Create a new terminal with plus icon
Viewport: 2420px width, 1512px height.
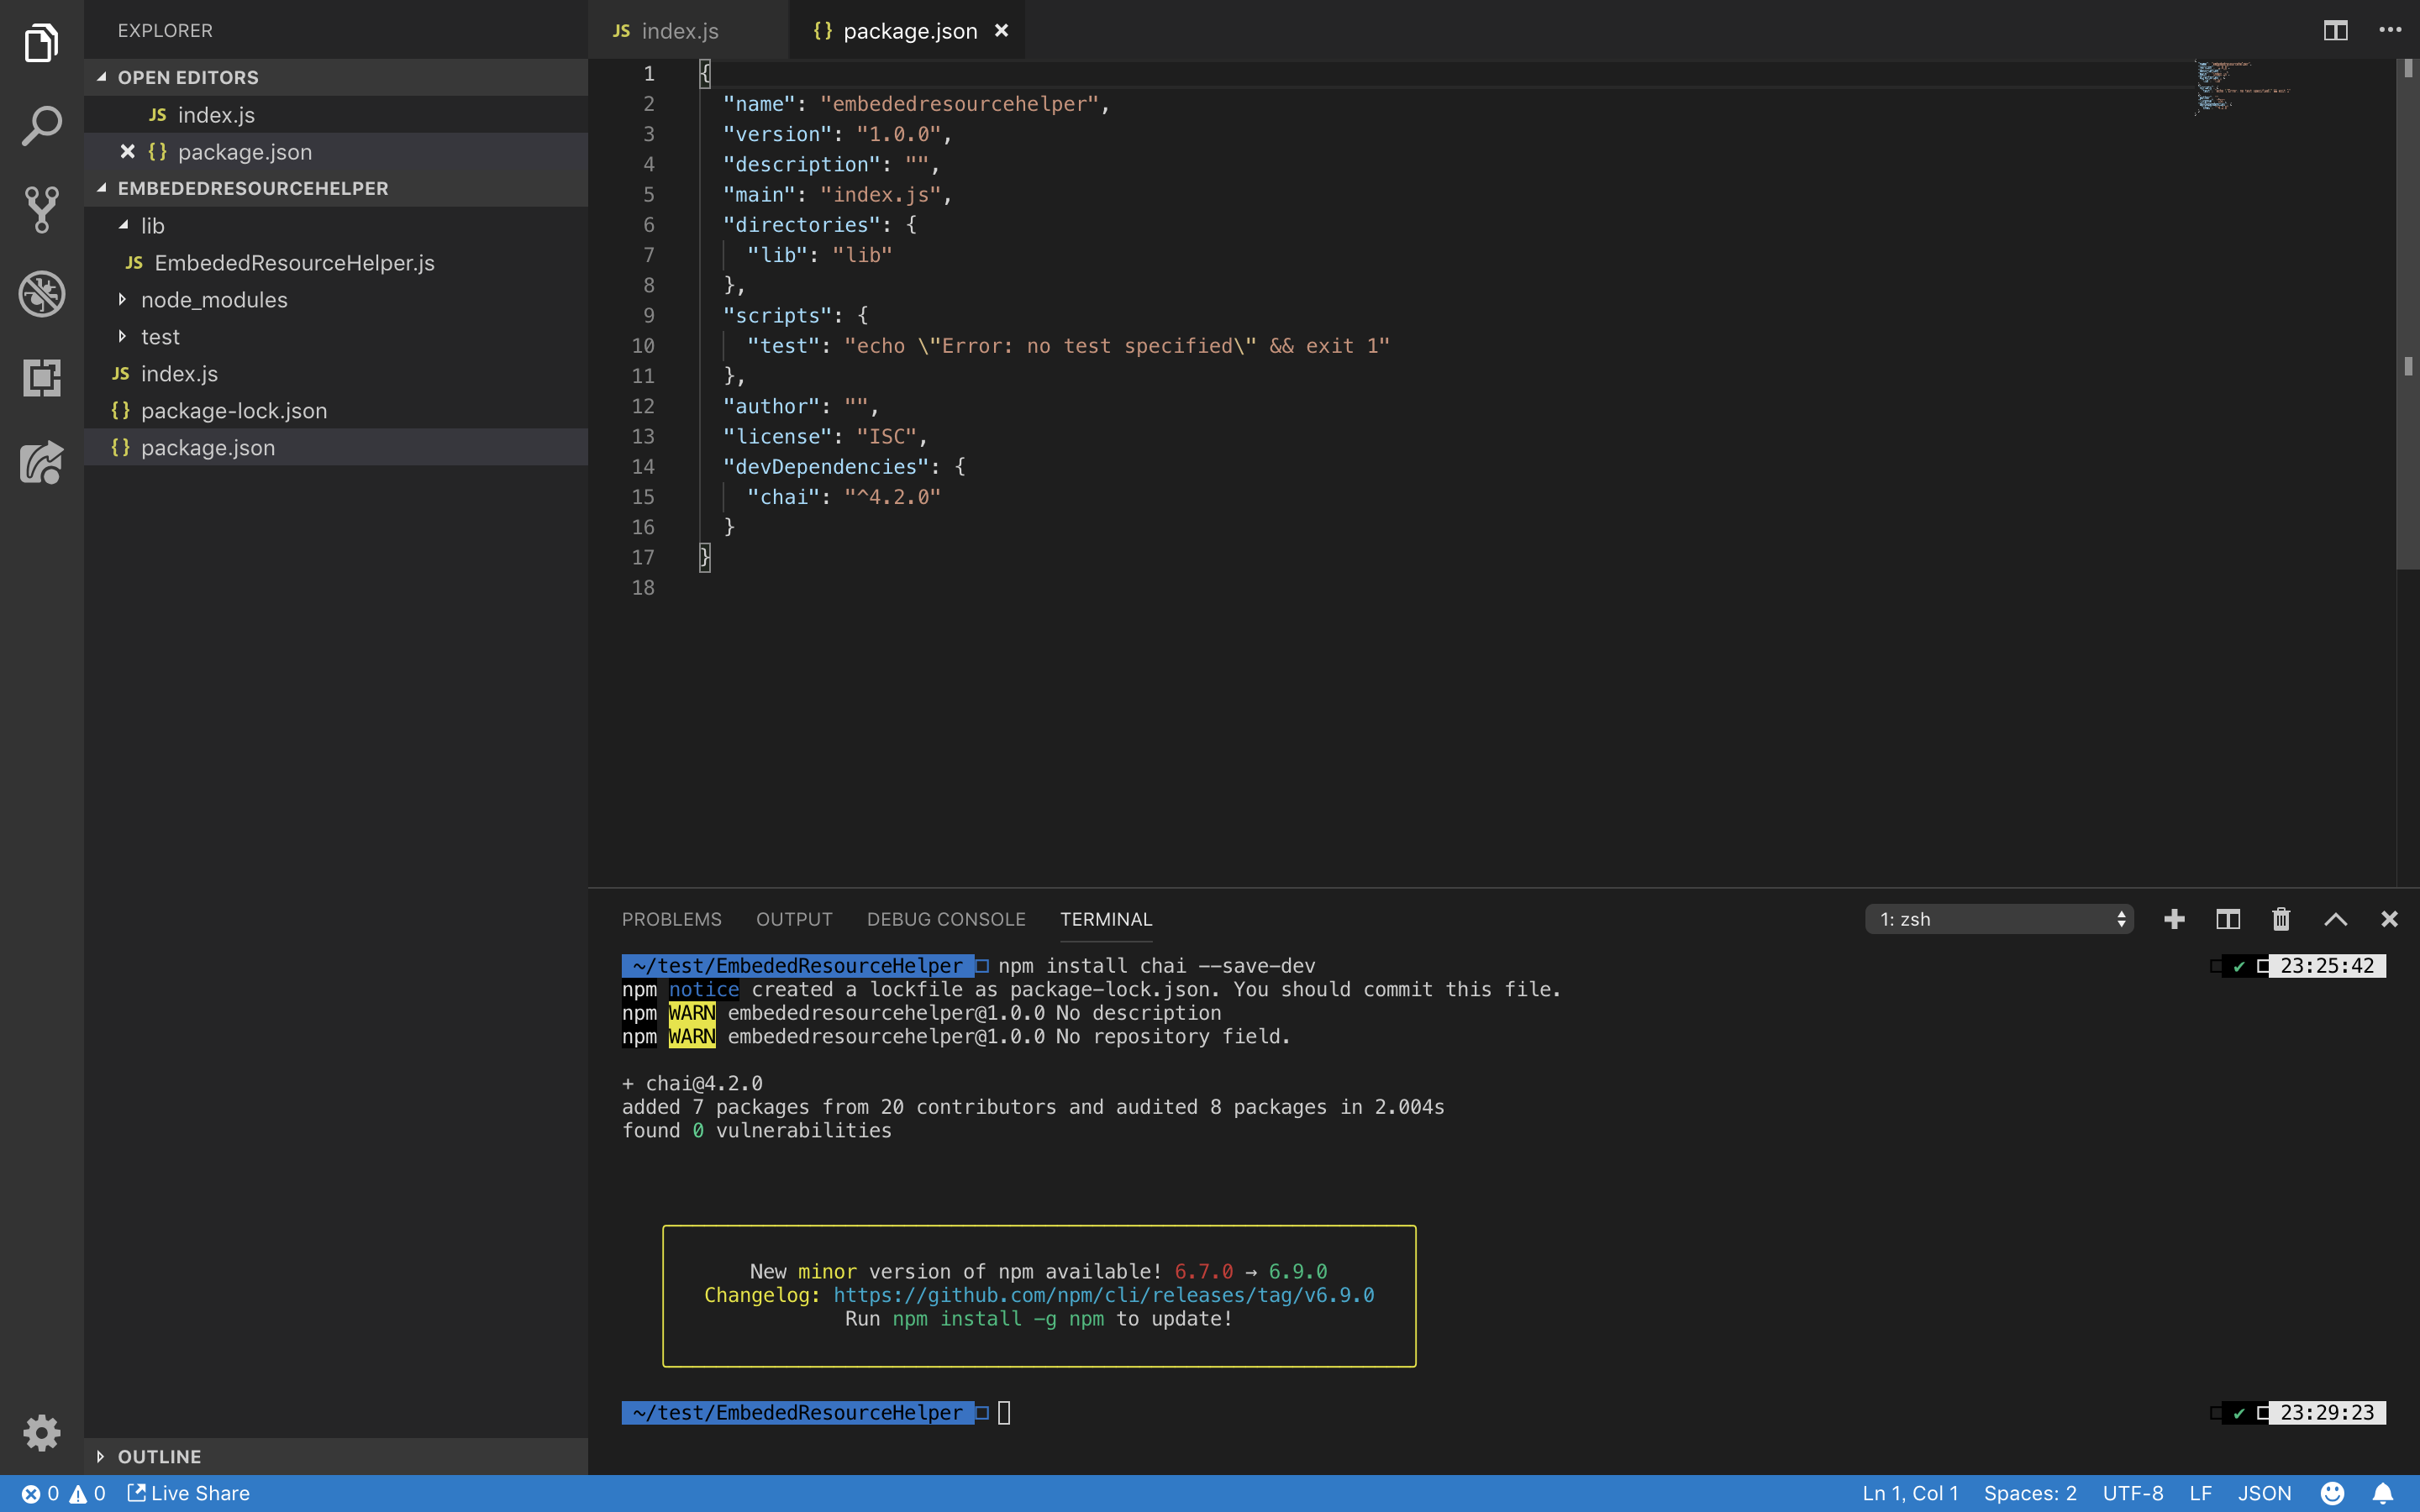point(2174,919)
